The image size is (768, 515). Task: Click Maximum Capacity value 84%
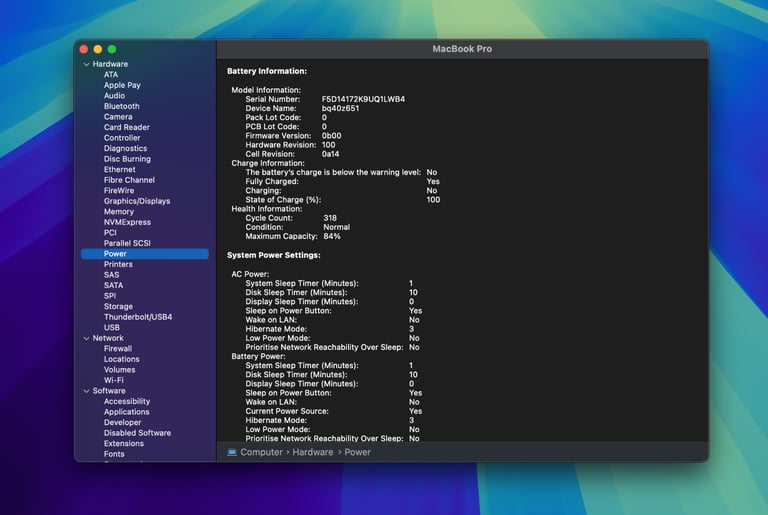click(x=332, y=236)
